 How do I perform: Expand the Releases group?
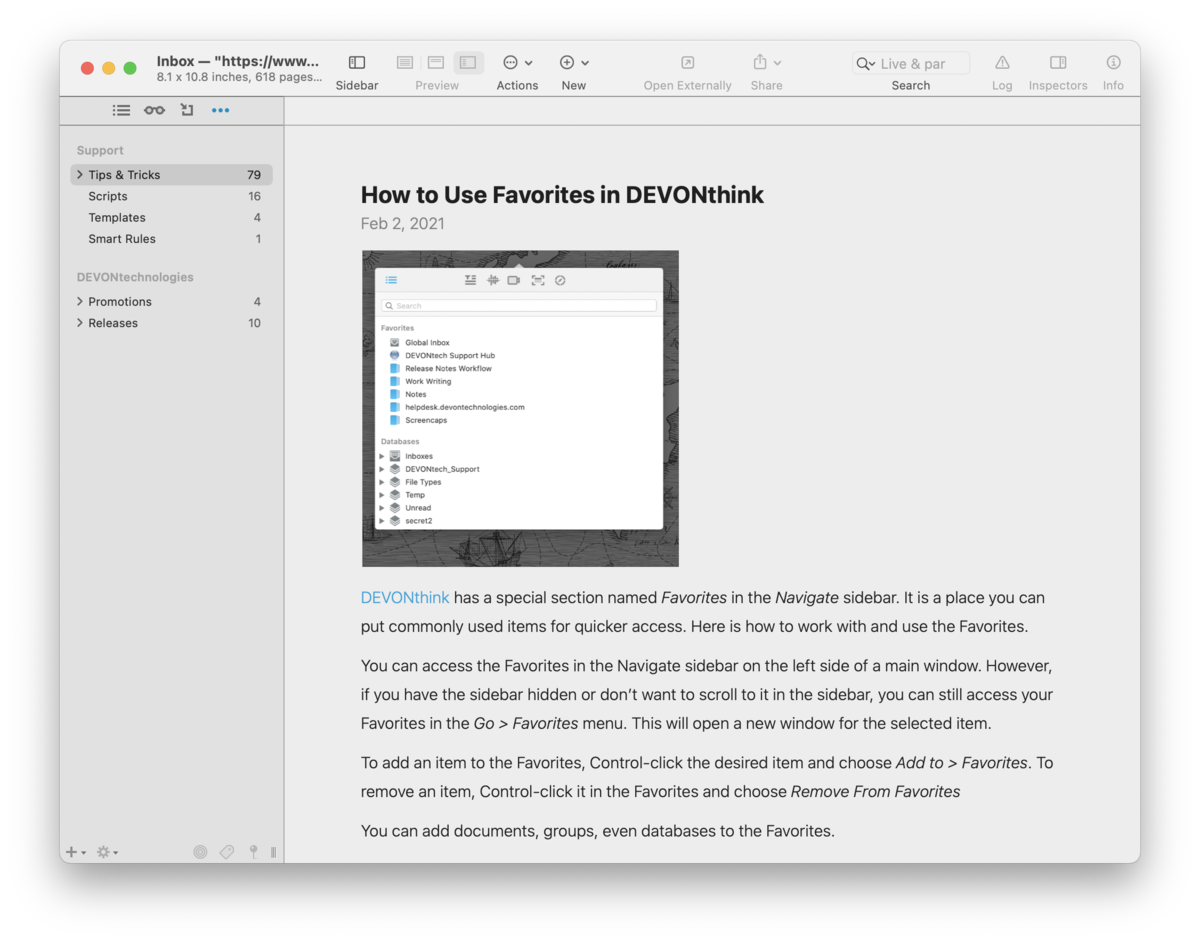coord(80,323)
